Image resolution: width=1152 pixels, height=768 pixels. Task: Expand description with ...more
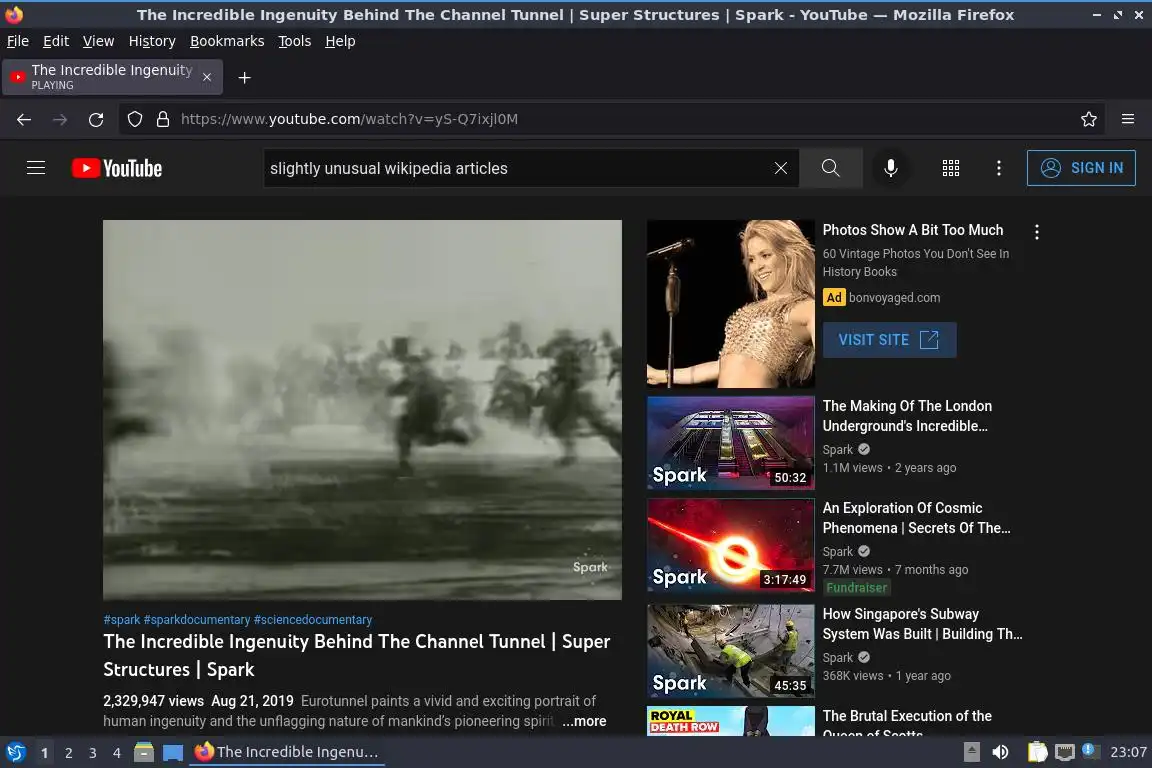(584, 721)
